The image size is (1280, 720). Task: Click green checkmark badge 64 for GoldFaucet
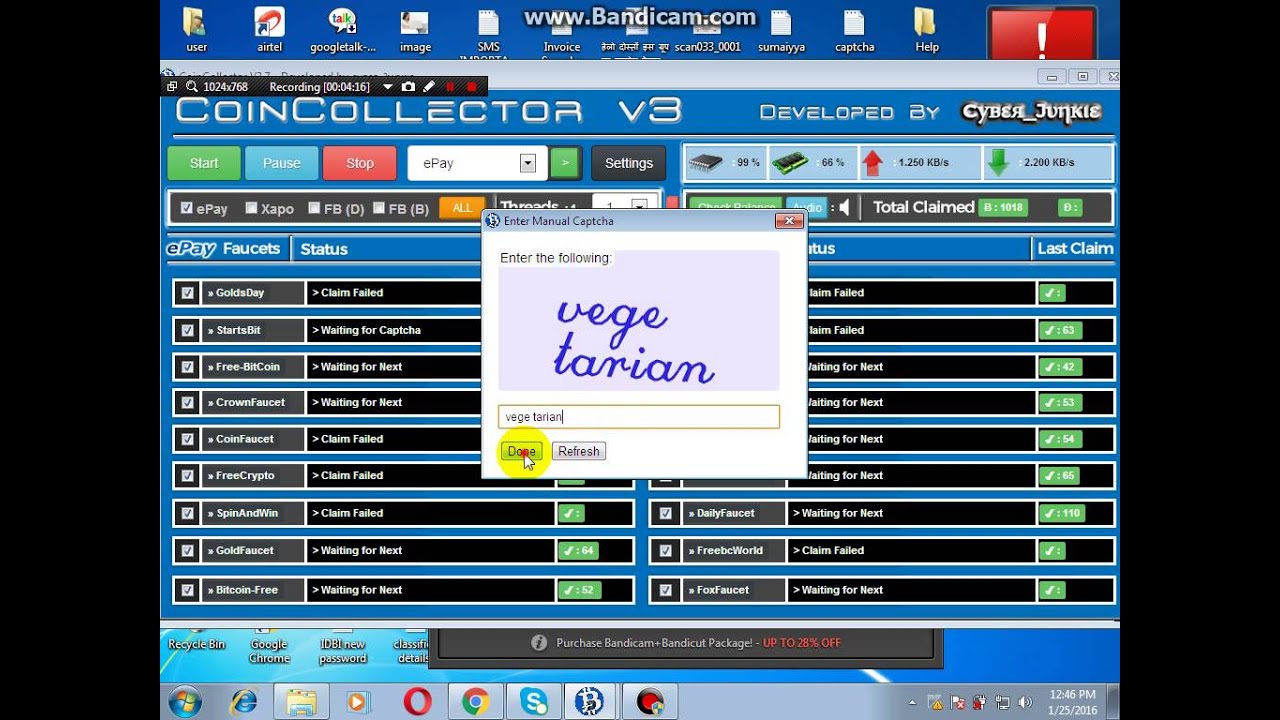click(579, 550)
